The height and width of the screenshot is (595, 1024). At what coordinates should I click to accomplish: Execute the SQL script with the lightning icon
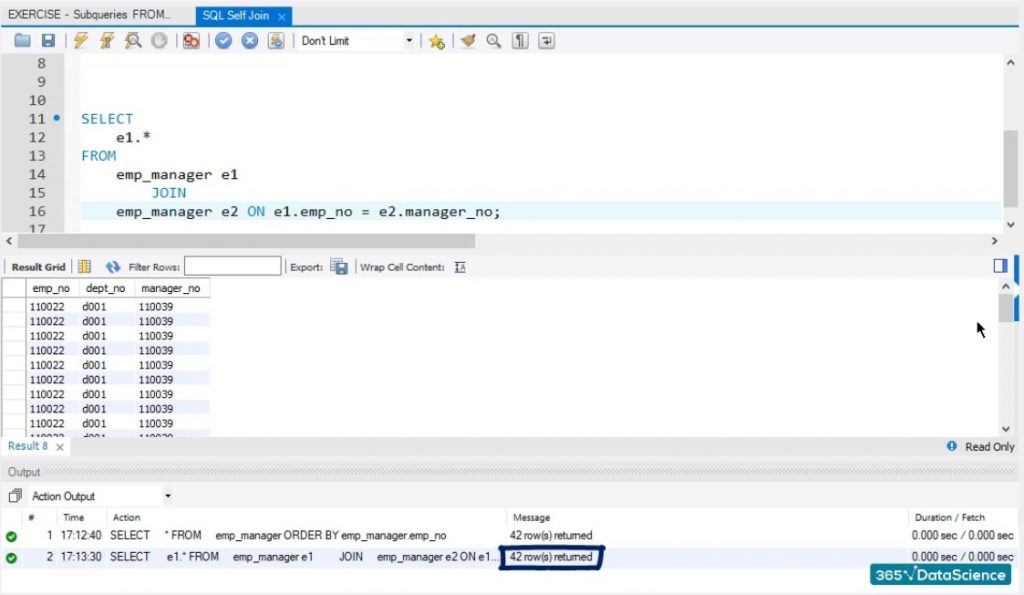coord(80,40)
